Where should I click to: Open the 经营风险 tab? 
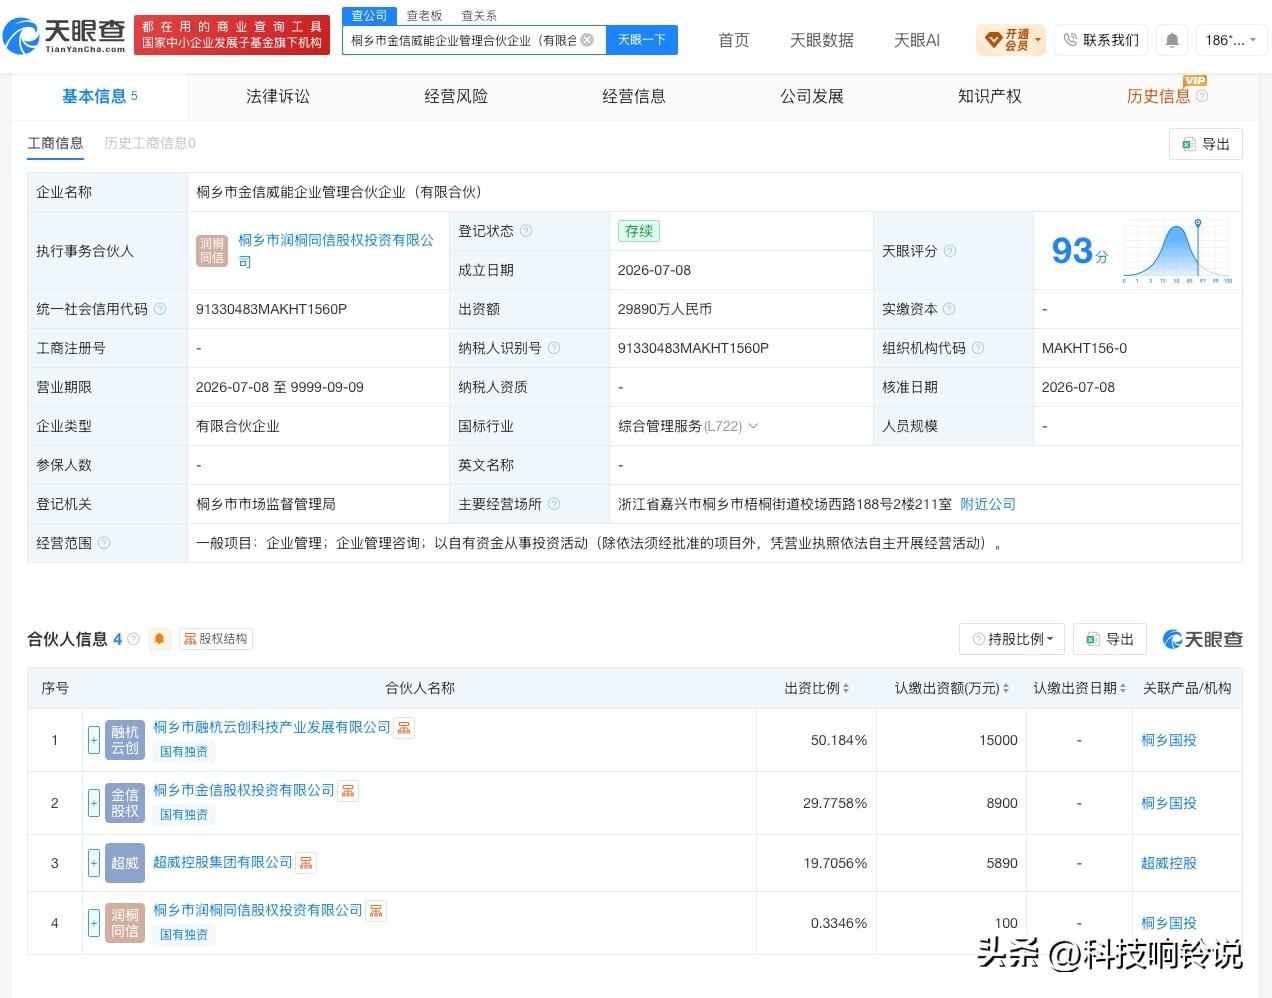[x=456, y=96]
